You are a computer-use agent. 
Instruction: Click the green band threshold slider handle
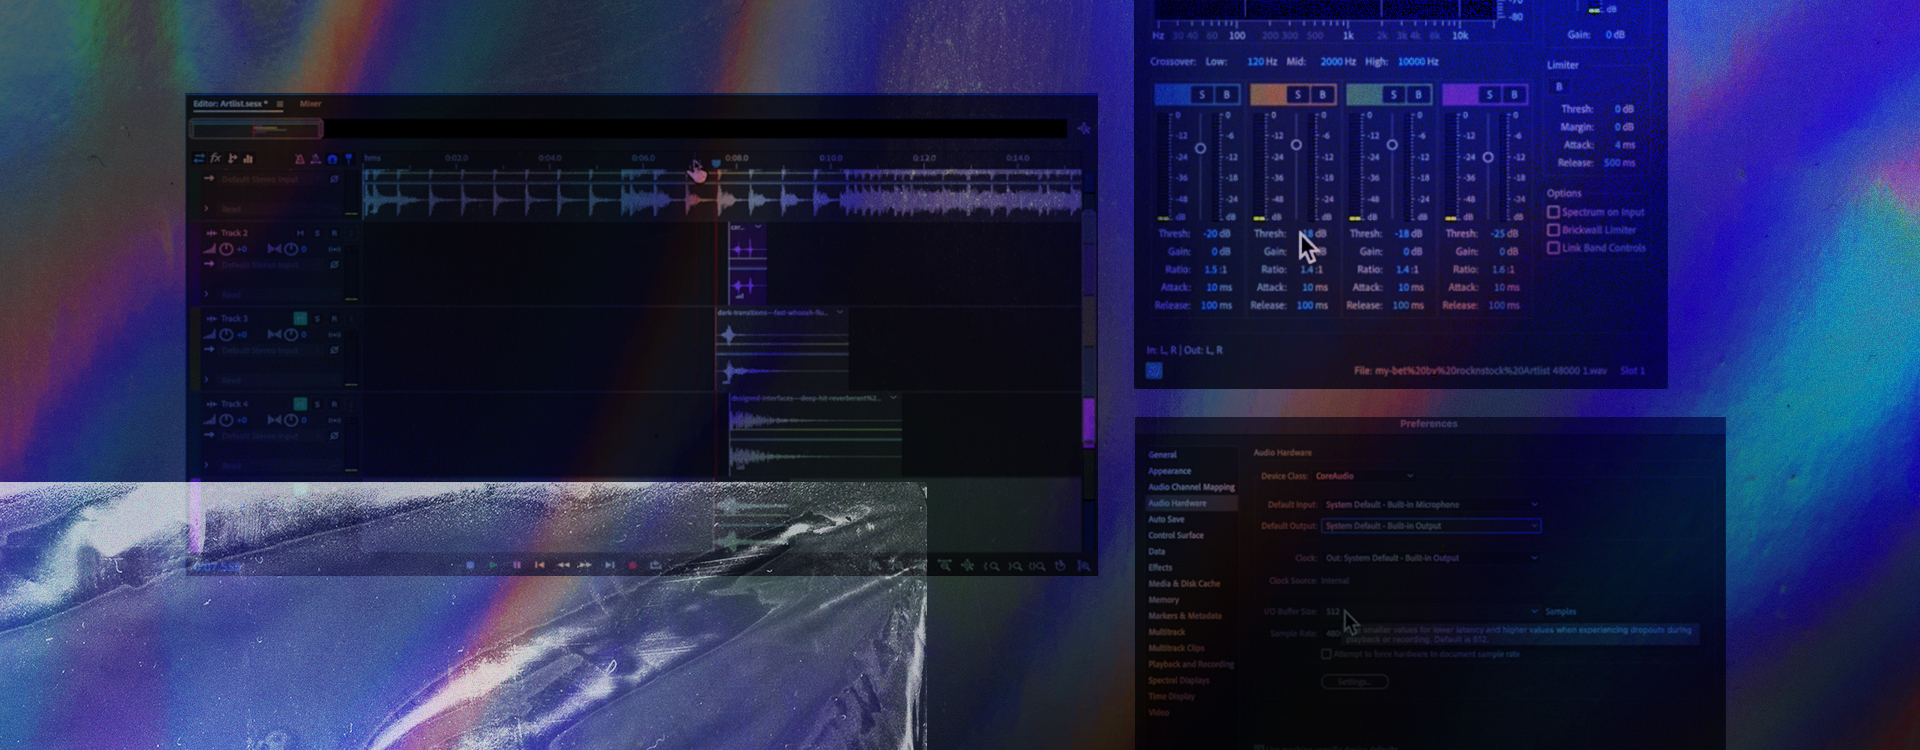1392,145
